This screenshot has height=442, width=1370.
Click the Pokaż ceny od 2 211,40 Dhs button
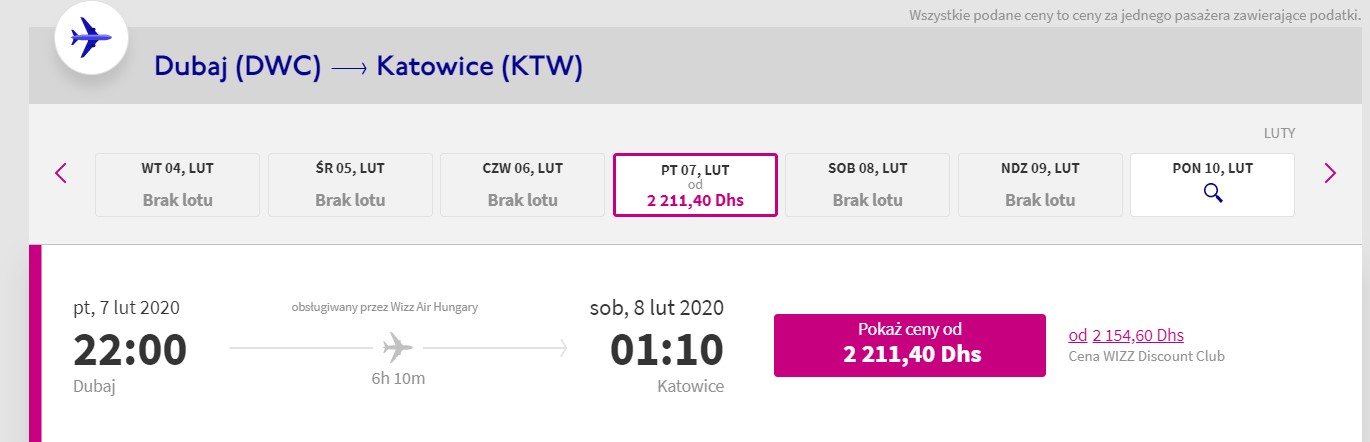pyautogui.click(x=910, y=345)
